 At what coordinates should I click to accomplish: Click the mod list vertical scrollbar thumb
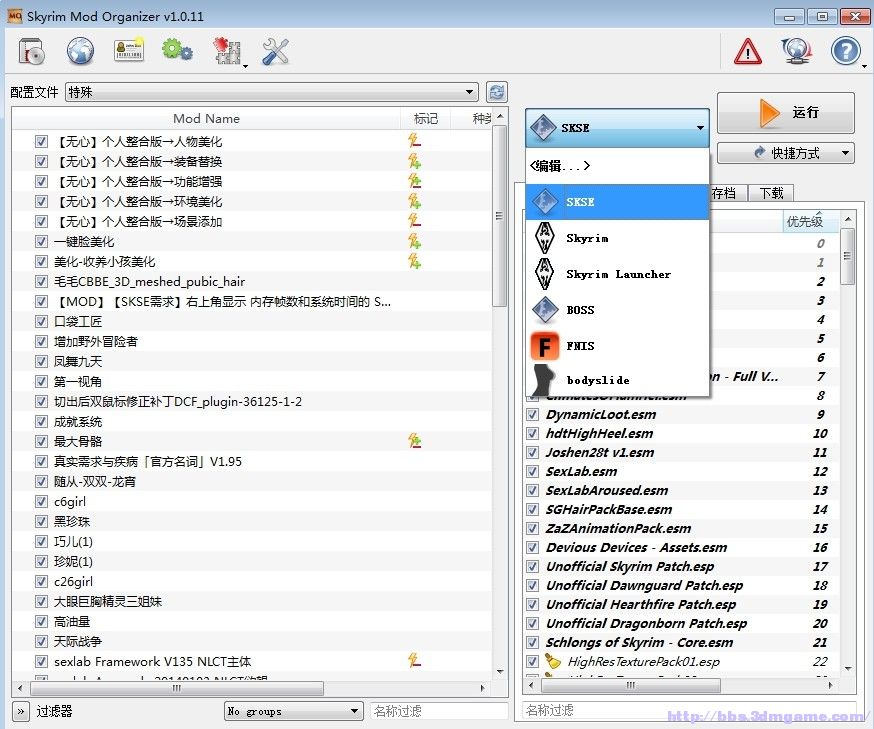(x=499, y=216)
